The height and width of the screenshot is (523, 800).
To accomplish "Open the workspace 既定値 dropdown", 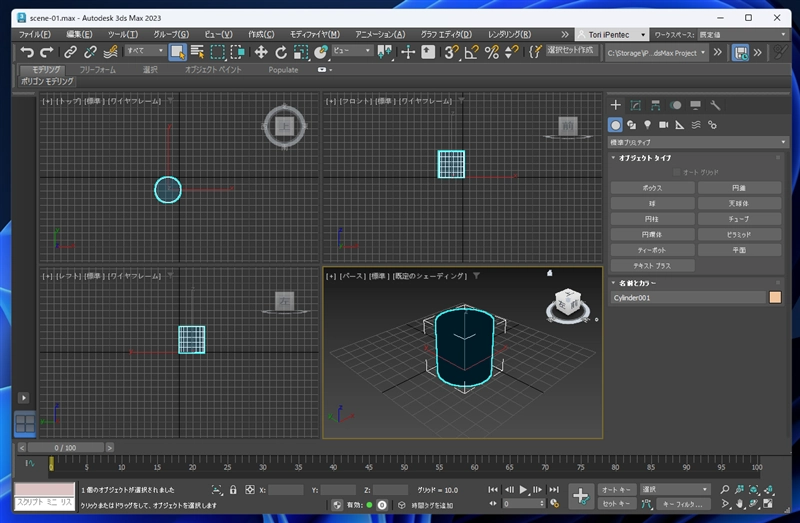I will coord(742,35).
